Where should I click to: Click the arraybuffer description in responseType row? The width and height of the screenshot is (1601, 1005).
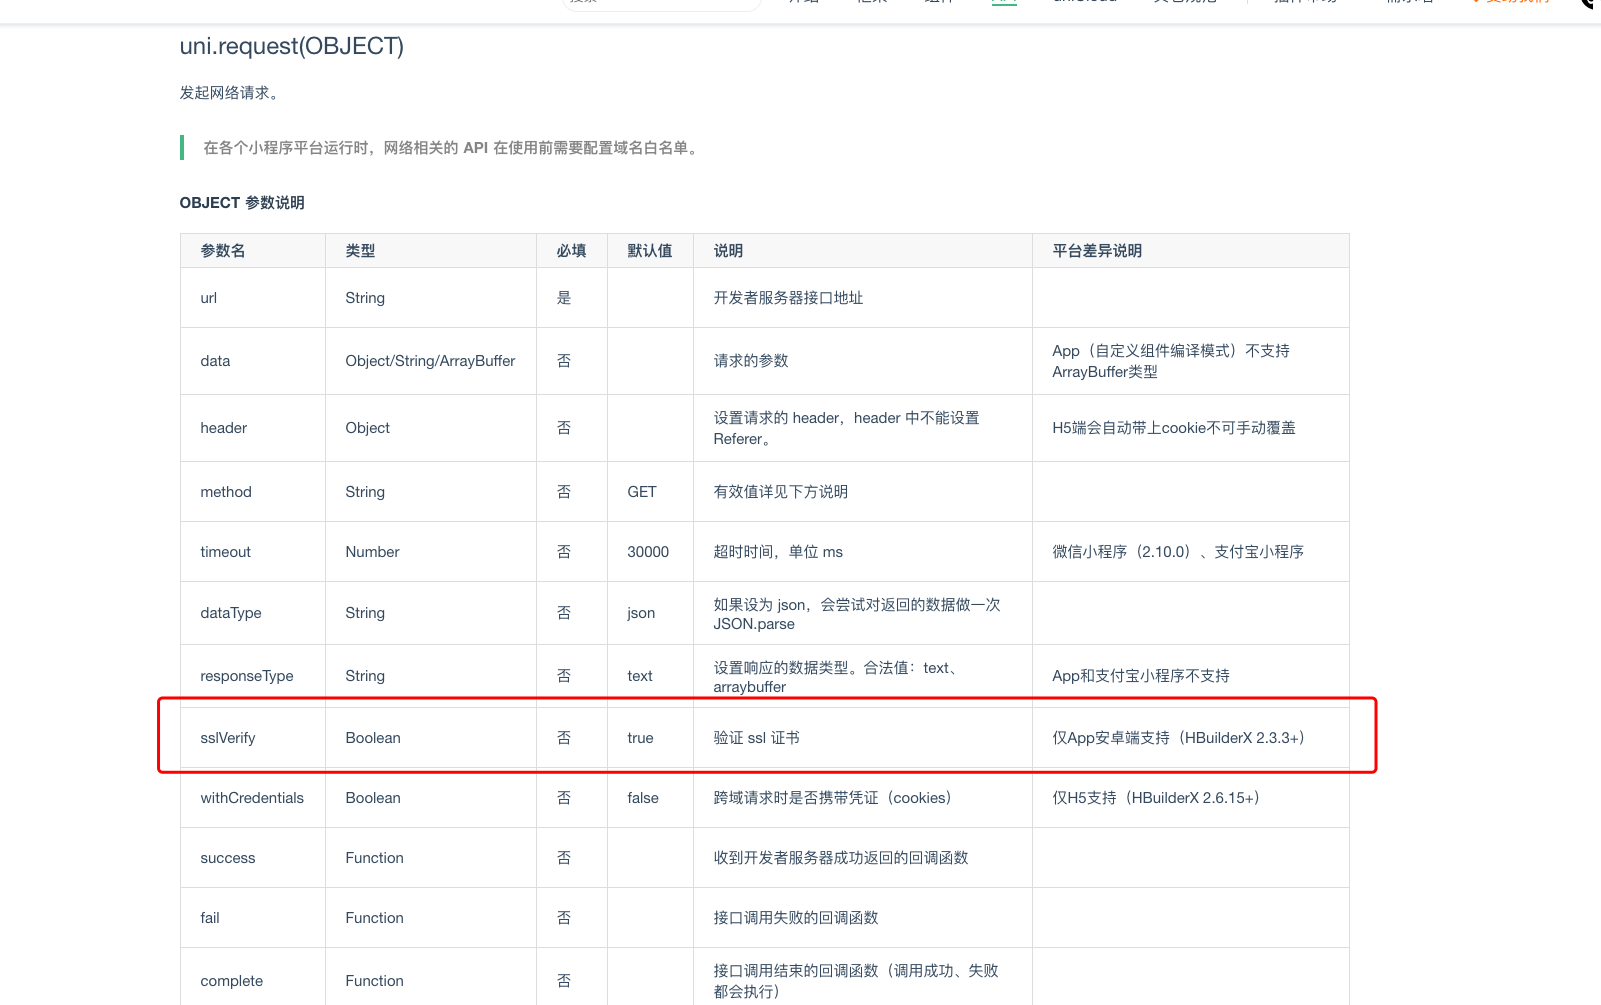(x=835, y=677)
